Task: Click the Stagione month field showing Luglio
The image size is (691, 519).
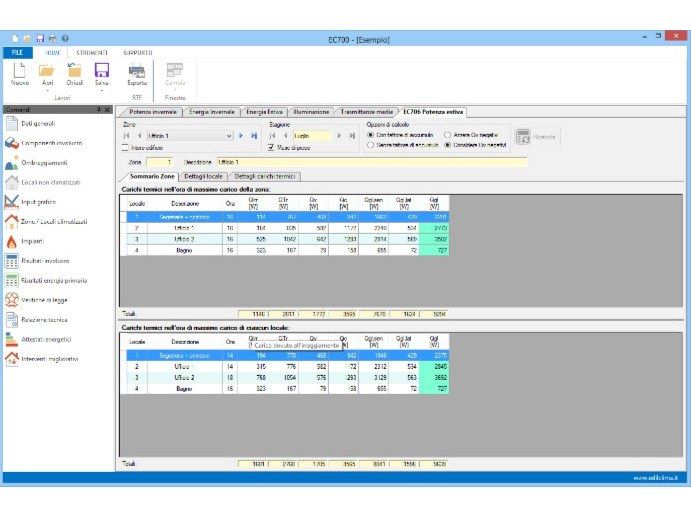Action: (312, 136)
